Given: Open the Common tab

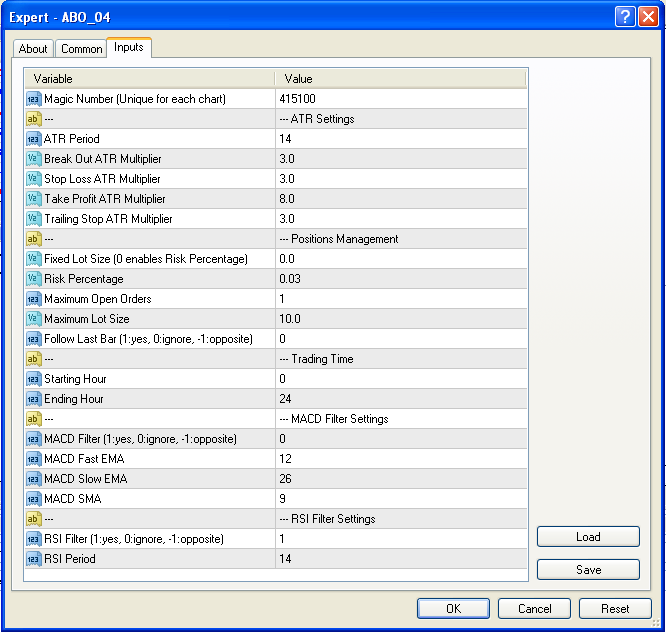Looking at the screenshot, I should click(x=81, y=49).
